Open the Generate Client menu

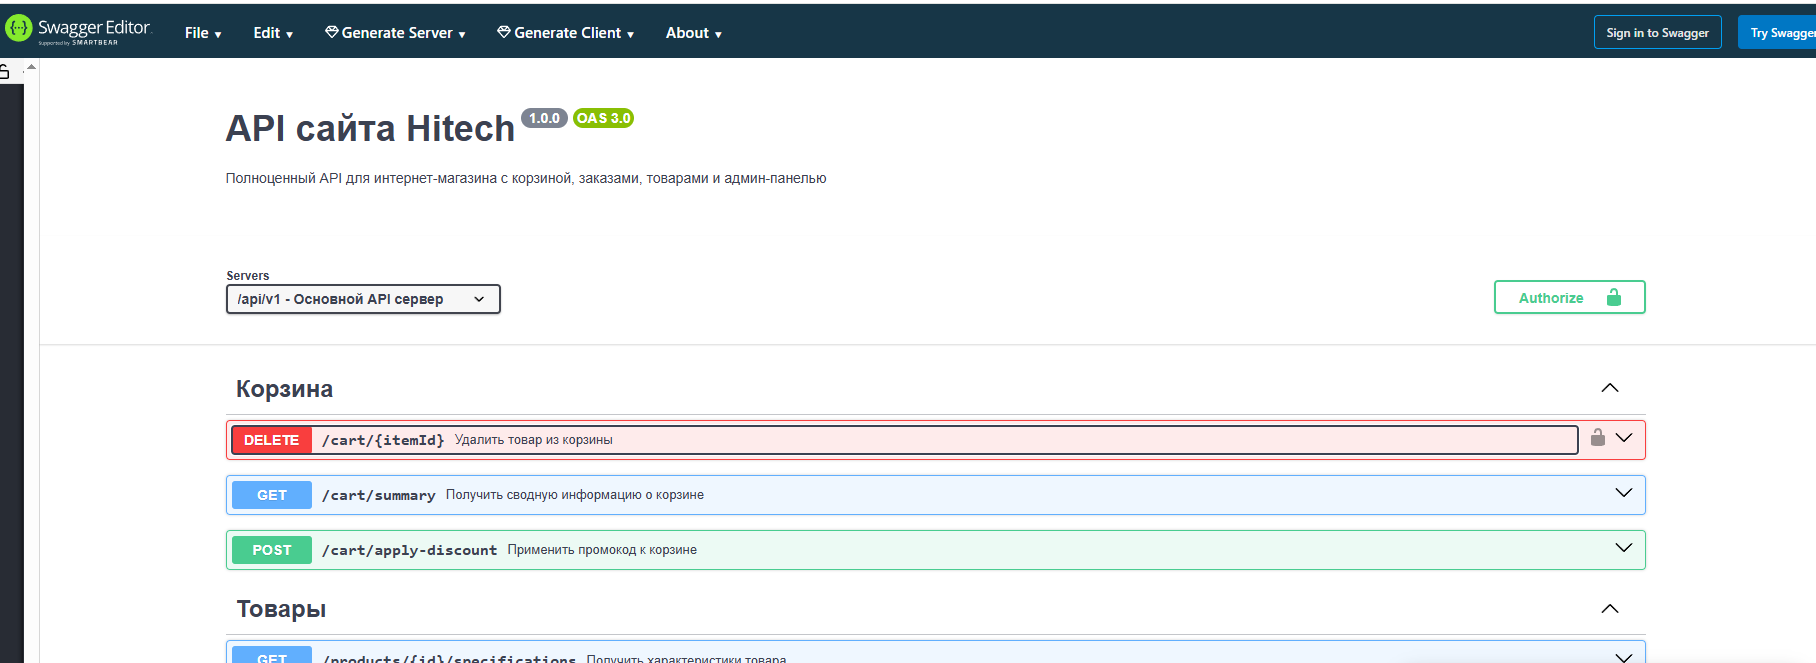point(565,33)
